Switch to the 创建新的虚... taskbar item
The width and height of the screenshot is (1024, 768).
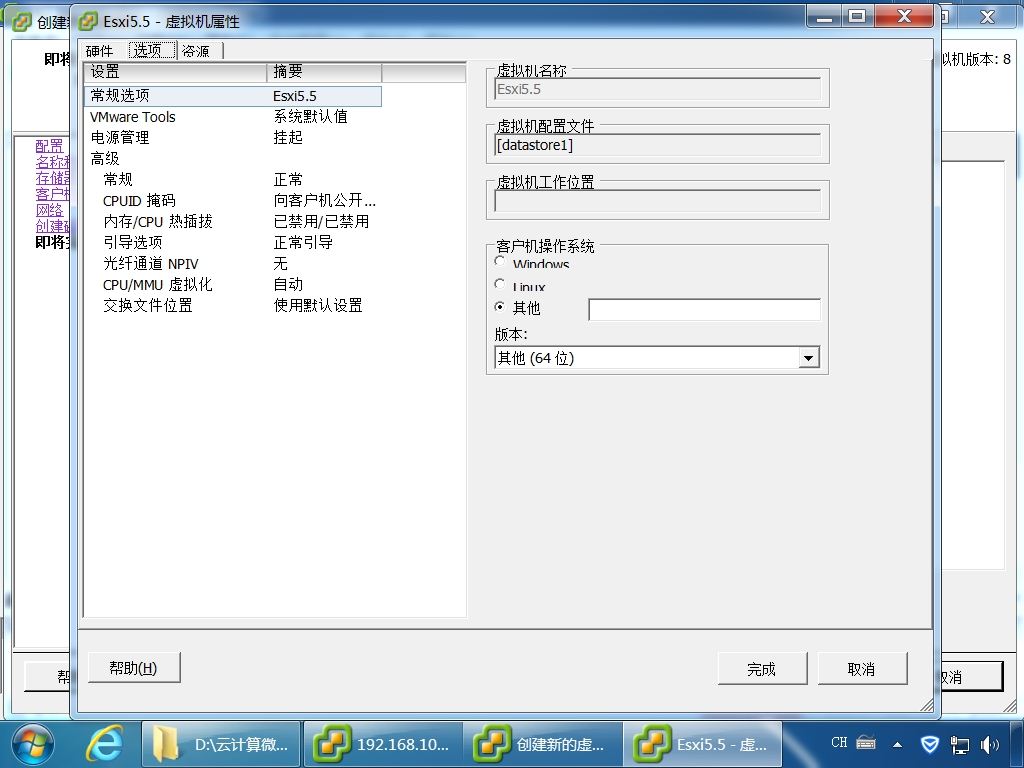543,744
